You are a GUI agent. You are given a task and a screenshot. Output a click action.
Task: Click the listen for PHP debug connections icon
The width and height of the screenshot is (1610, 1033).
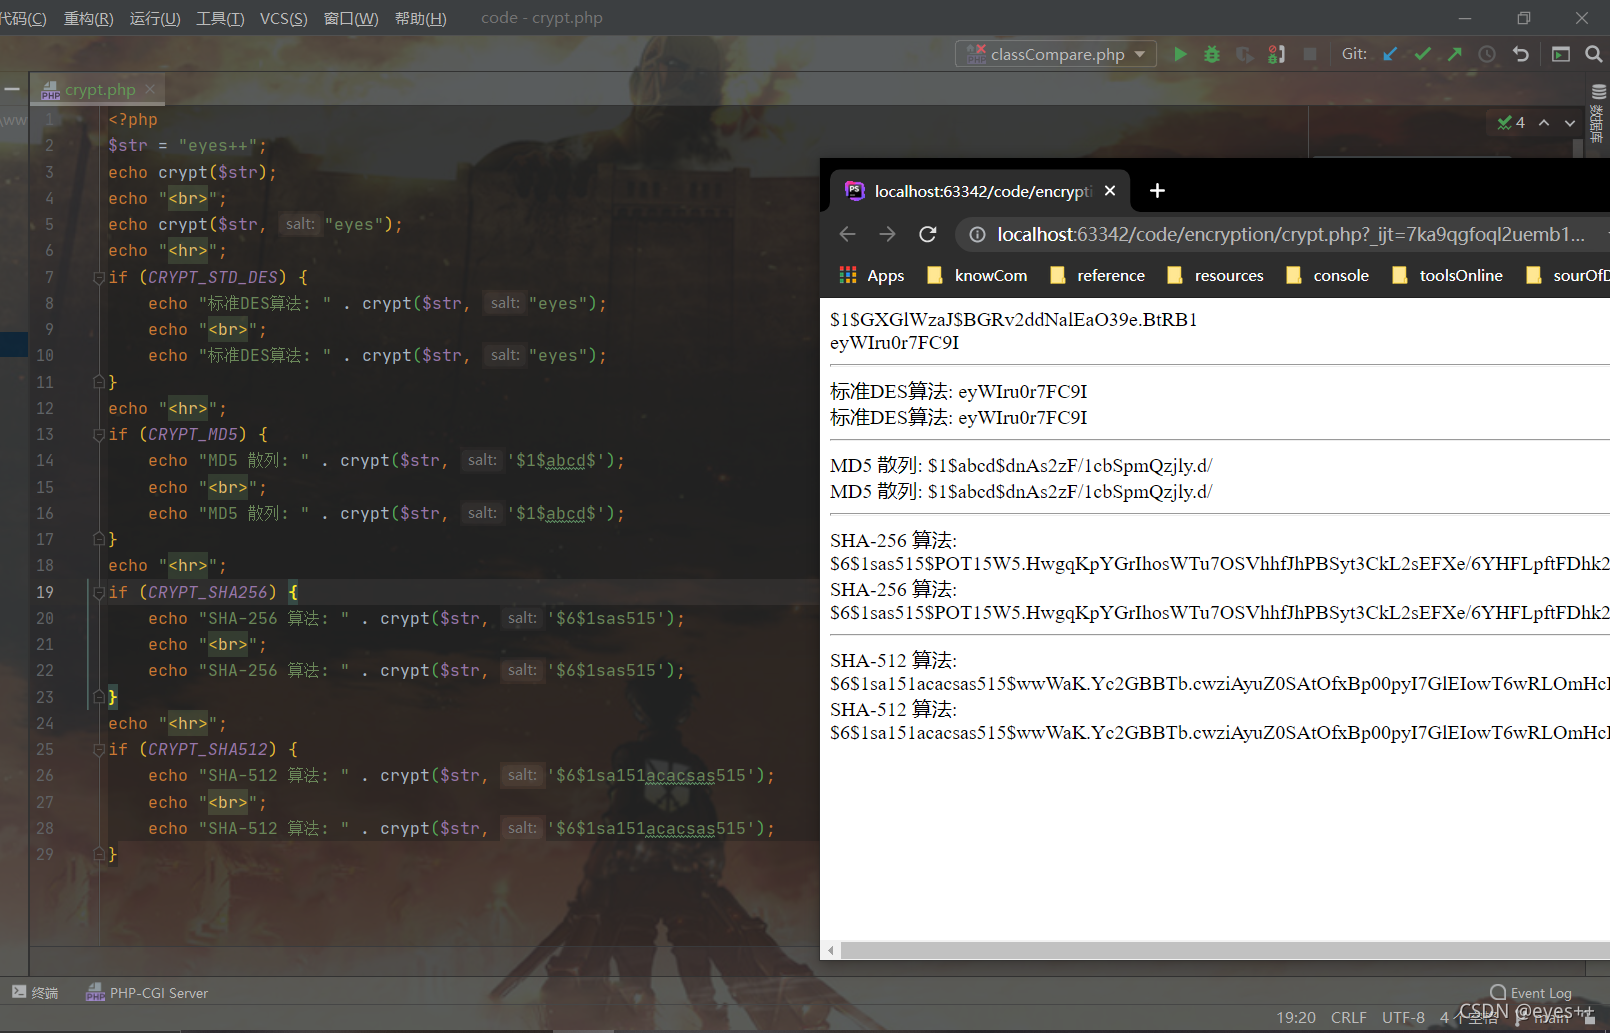[1277, 54]
